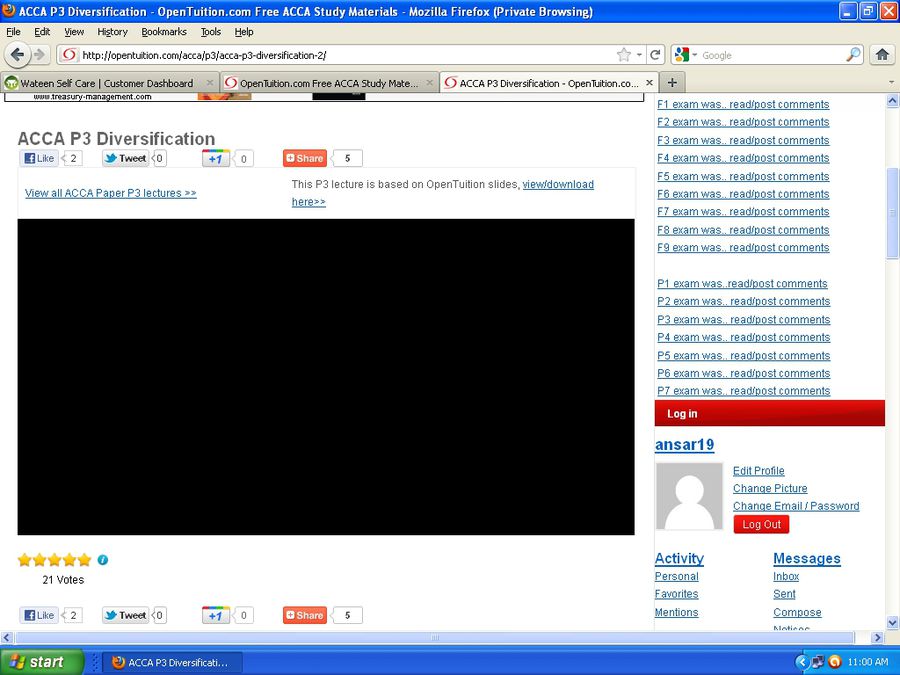900x675 pixels.
Task: Open the Activity heading link
Action: [x=680, y=558]
